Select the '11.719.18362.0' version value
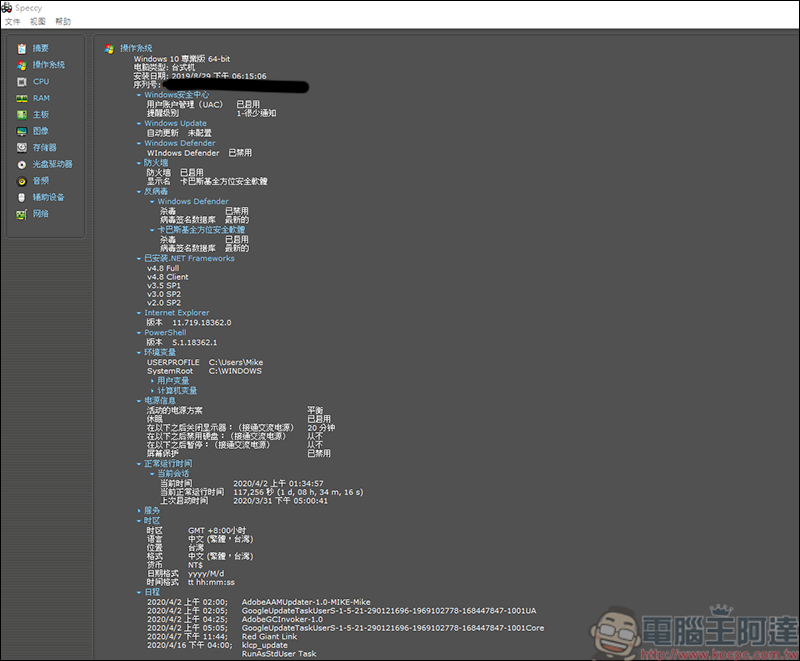 click(x=202, y=322)
